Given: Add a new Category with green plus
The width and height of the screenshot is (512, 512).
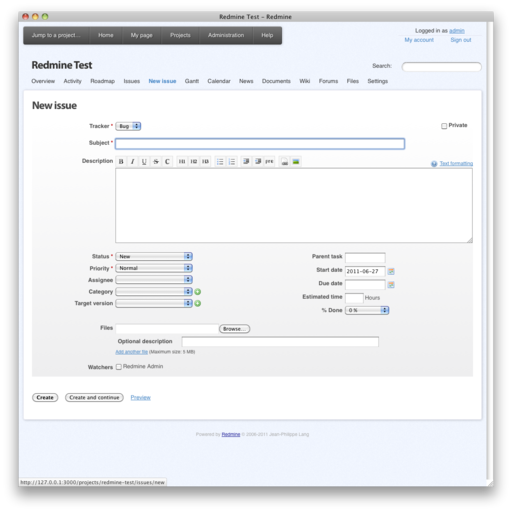Looking at the screenshot, I should (x=198, y=292).
